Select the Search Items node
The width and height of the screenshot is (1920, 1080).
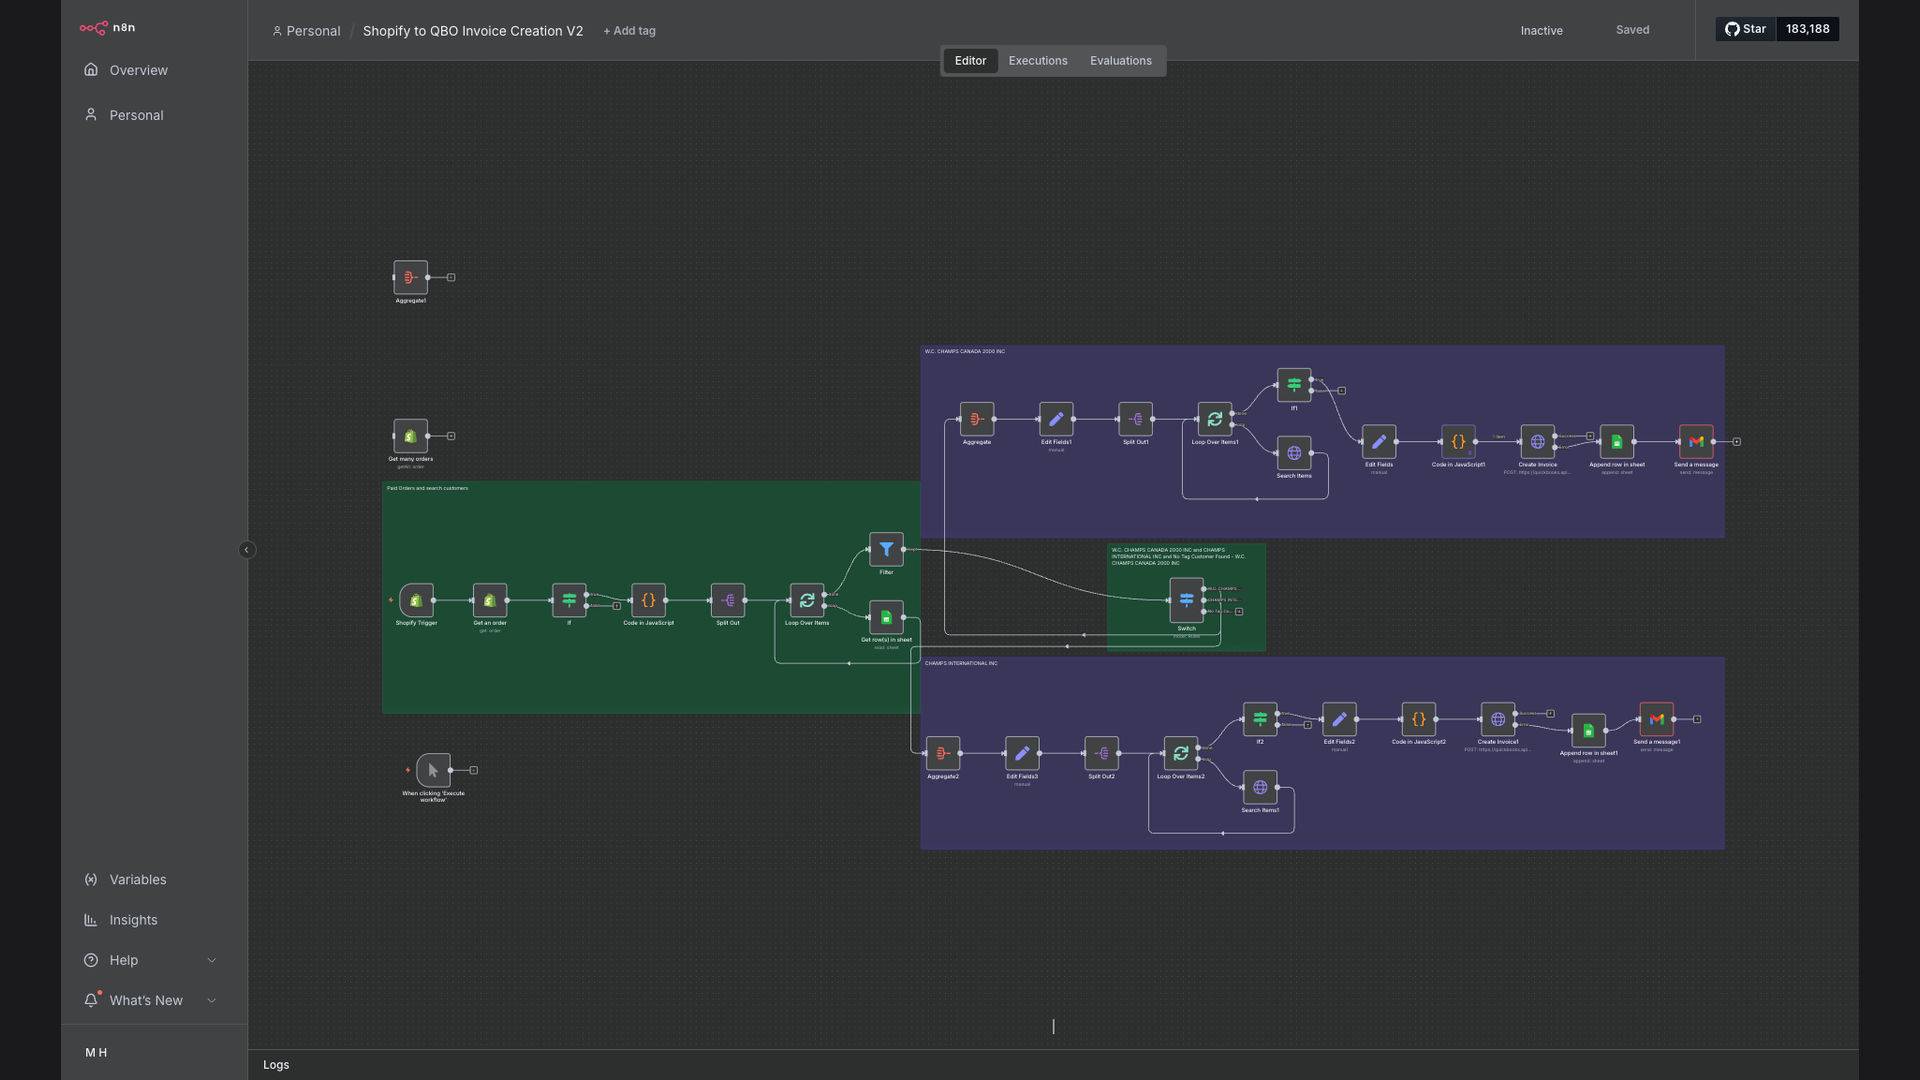[x=1294, y=453]
